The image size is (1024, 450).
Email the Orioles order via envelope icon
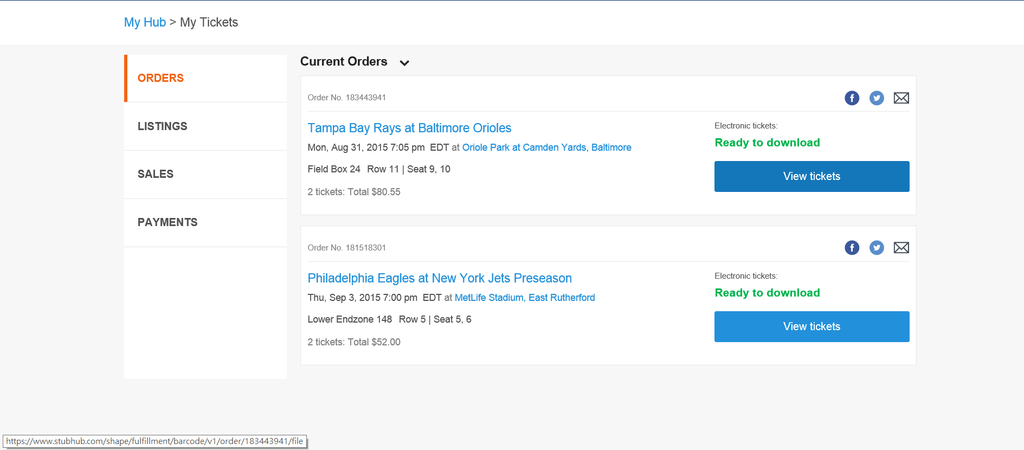[901, 98]
